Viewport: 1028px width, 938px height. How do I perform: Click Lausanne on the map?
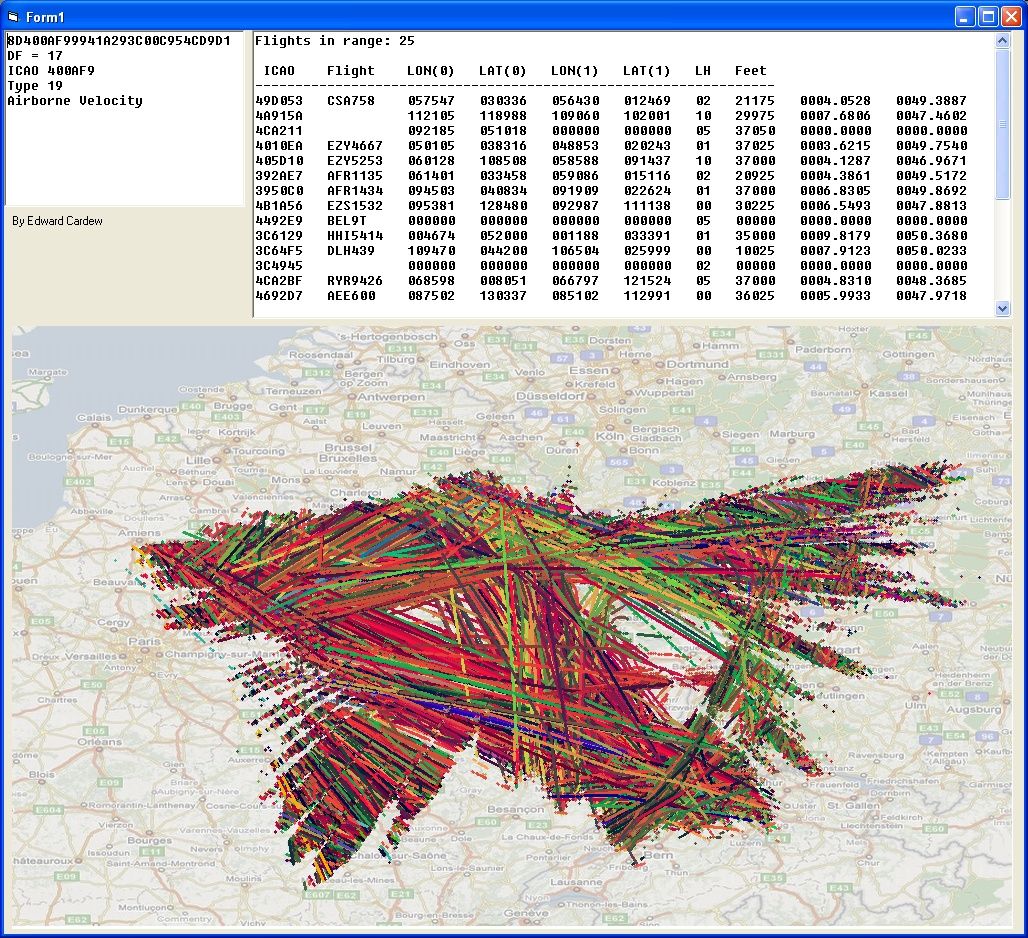pyautogui.click(x=576, y=882)
